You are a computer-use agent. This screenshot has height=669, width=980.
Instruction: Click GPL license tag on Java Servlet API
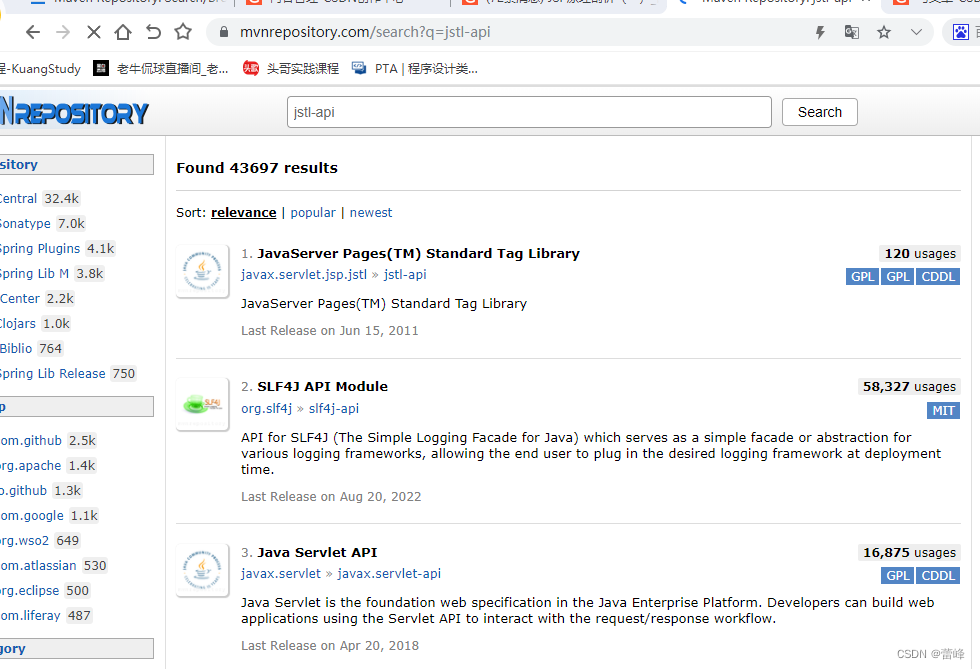[x=898, y=576]
